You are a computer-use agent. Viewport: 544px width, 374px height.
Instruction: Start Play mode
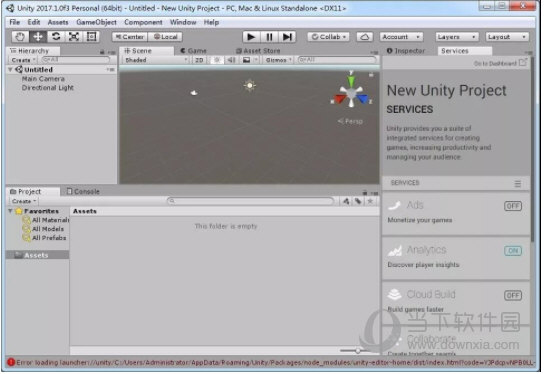tap(251, 37)
